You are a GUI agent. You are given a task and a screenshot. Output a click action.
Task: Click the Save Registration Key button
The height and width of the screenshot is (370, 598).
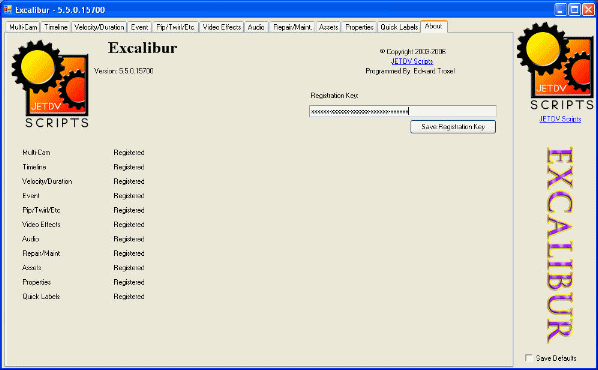coord(453,127)
